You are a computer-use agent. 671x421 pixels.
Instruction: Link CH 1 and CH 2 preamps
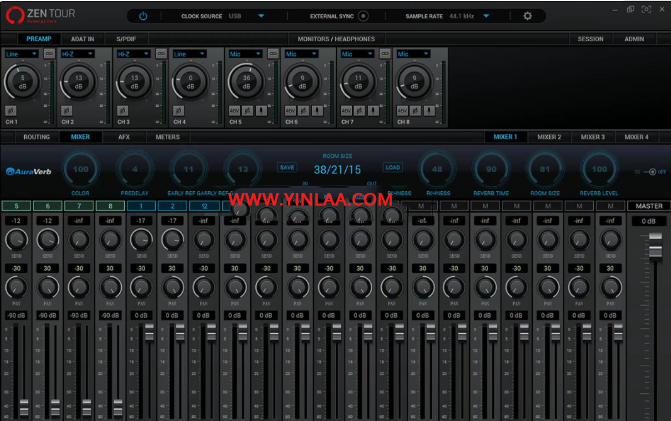(x=50, y=54)
